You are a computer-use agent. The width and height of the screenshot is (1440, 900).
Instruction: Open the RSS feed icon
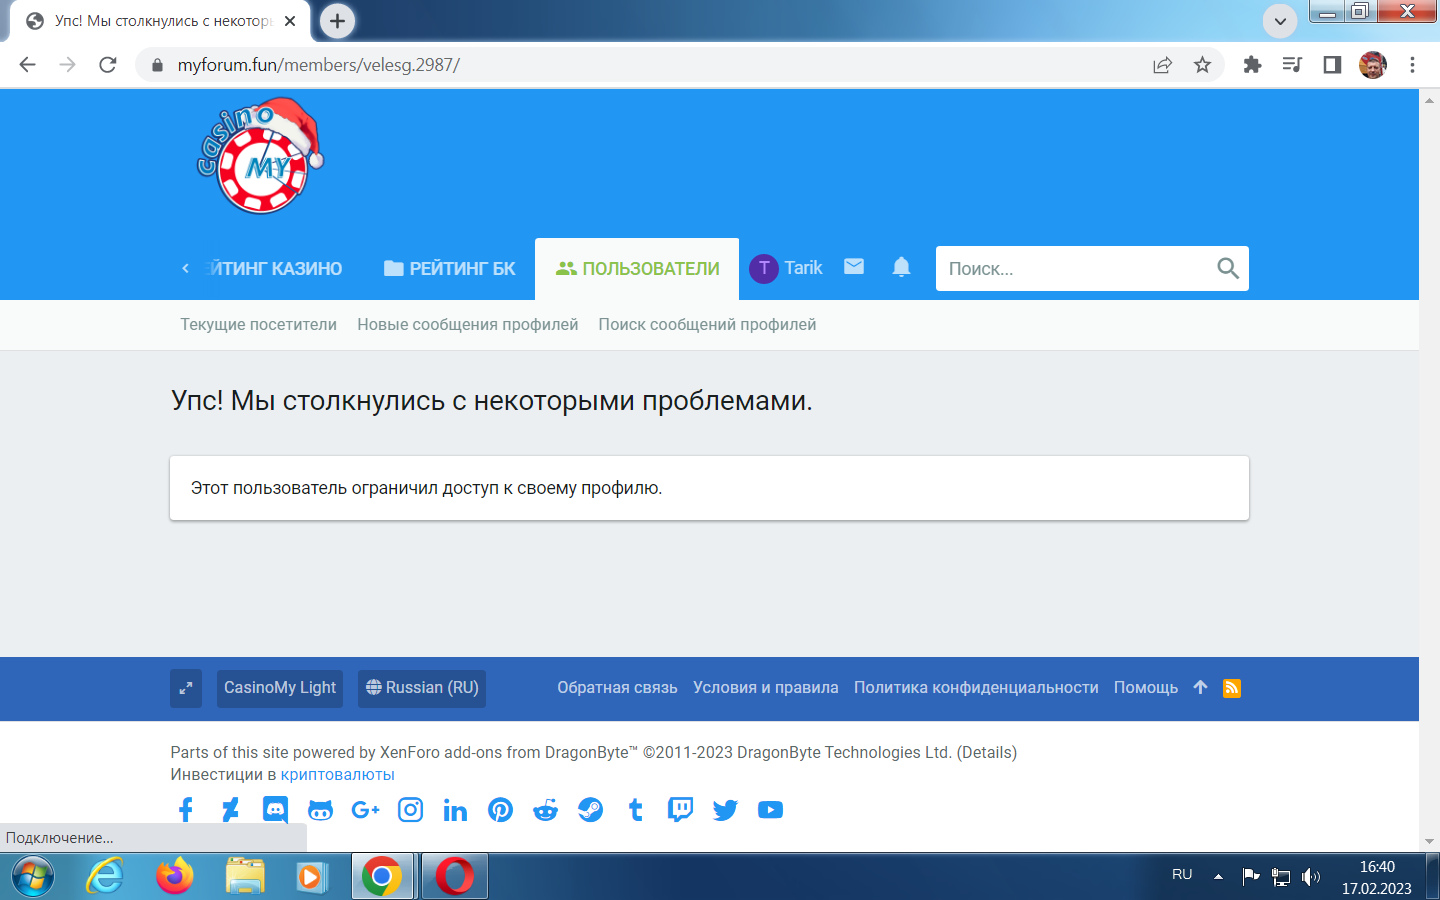point(1232,688)
